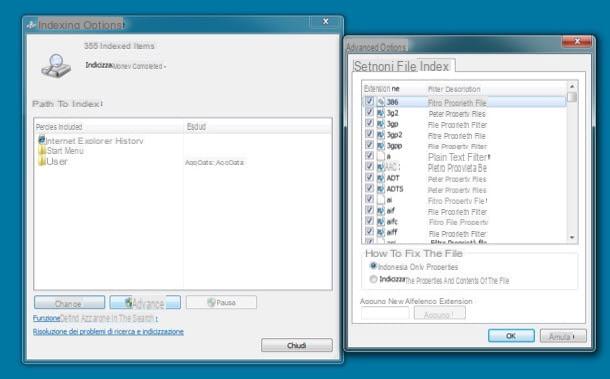Viewport: 610px width, 379px height.
Task: Click the 3gp media file icon
Action: pos(380,124)
